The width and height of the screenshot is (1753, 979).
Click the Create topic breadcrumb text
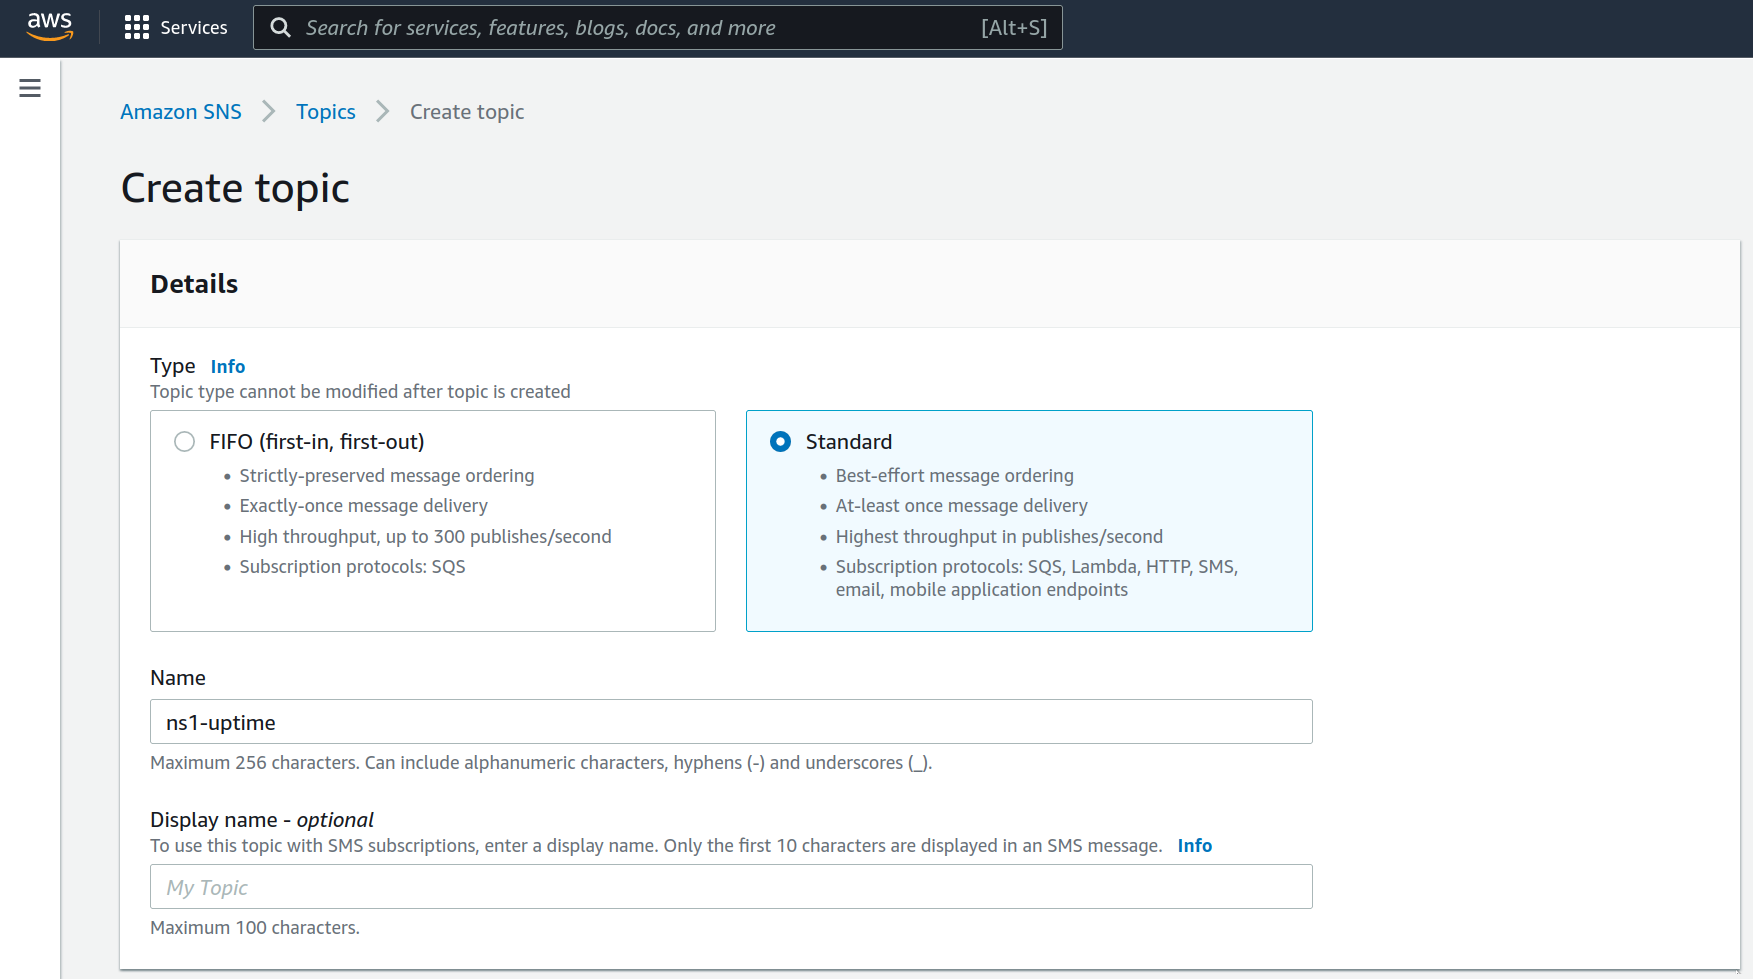[467, 112]
